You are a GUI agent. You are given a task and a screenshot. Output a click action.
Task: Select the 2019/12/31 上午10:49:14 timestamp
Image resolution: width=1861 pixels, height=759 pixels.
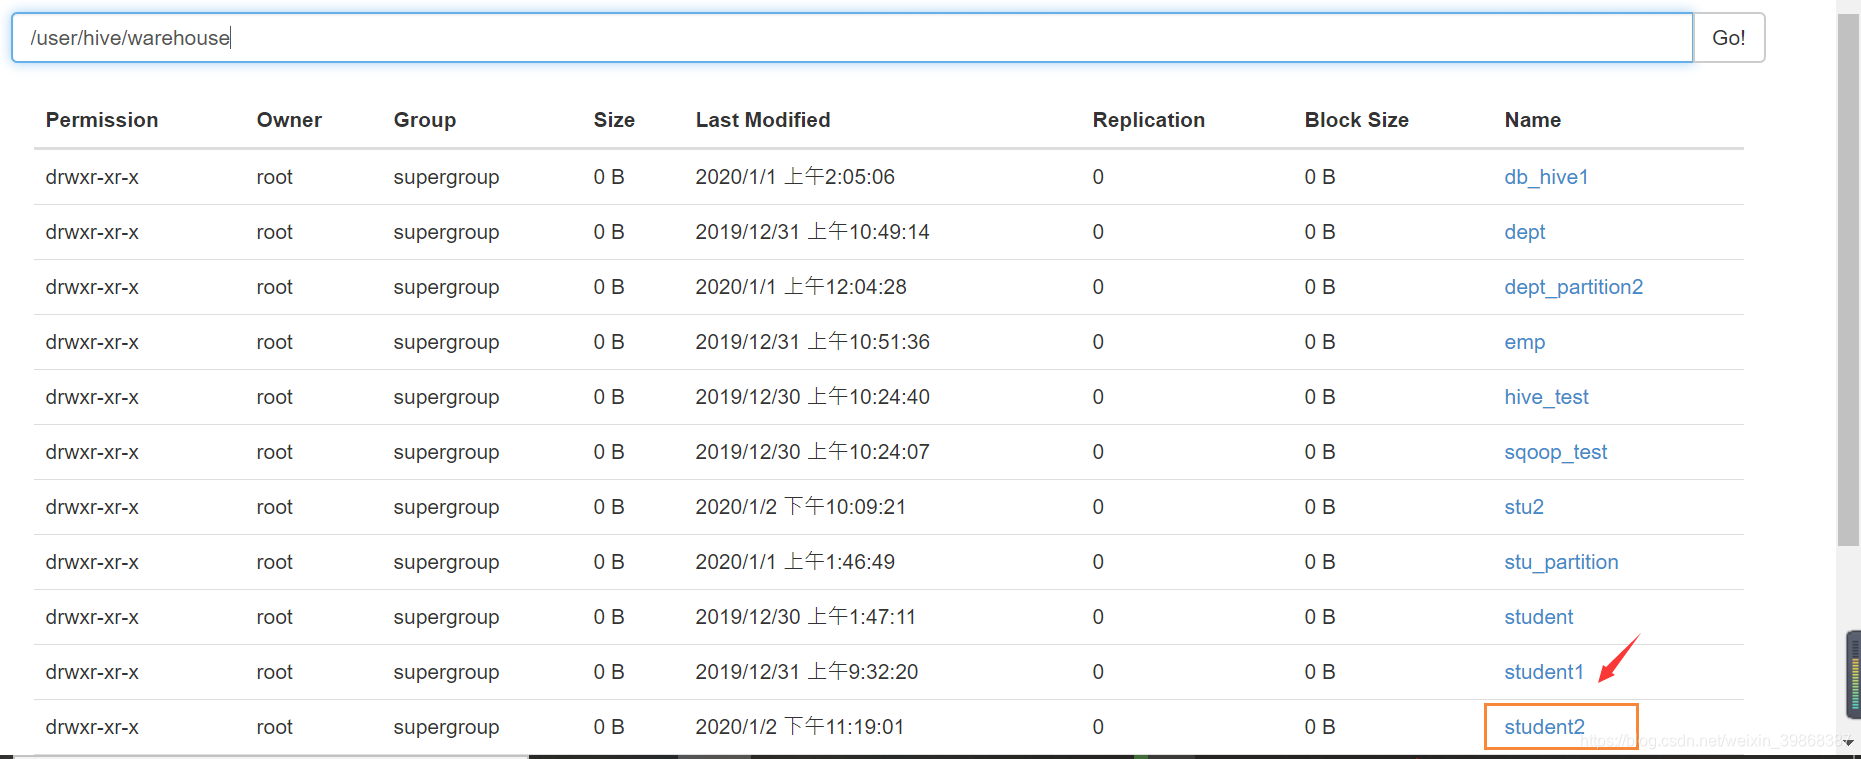point(813,232)
